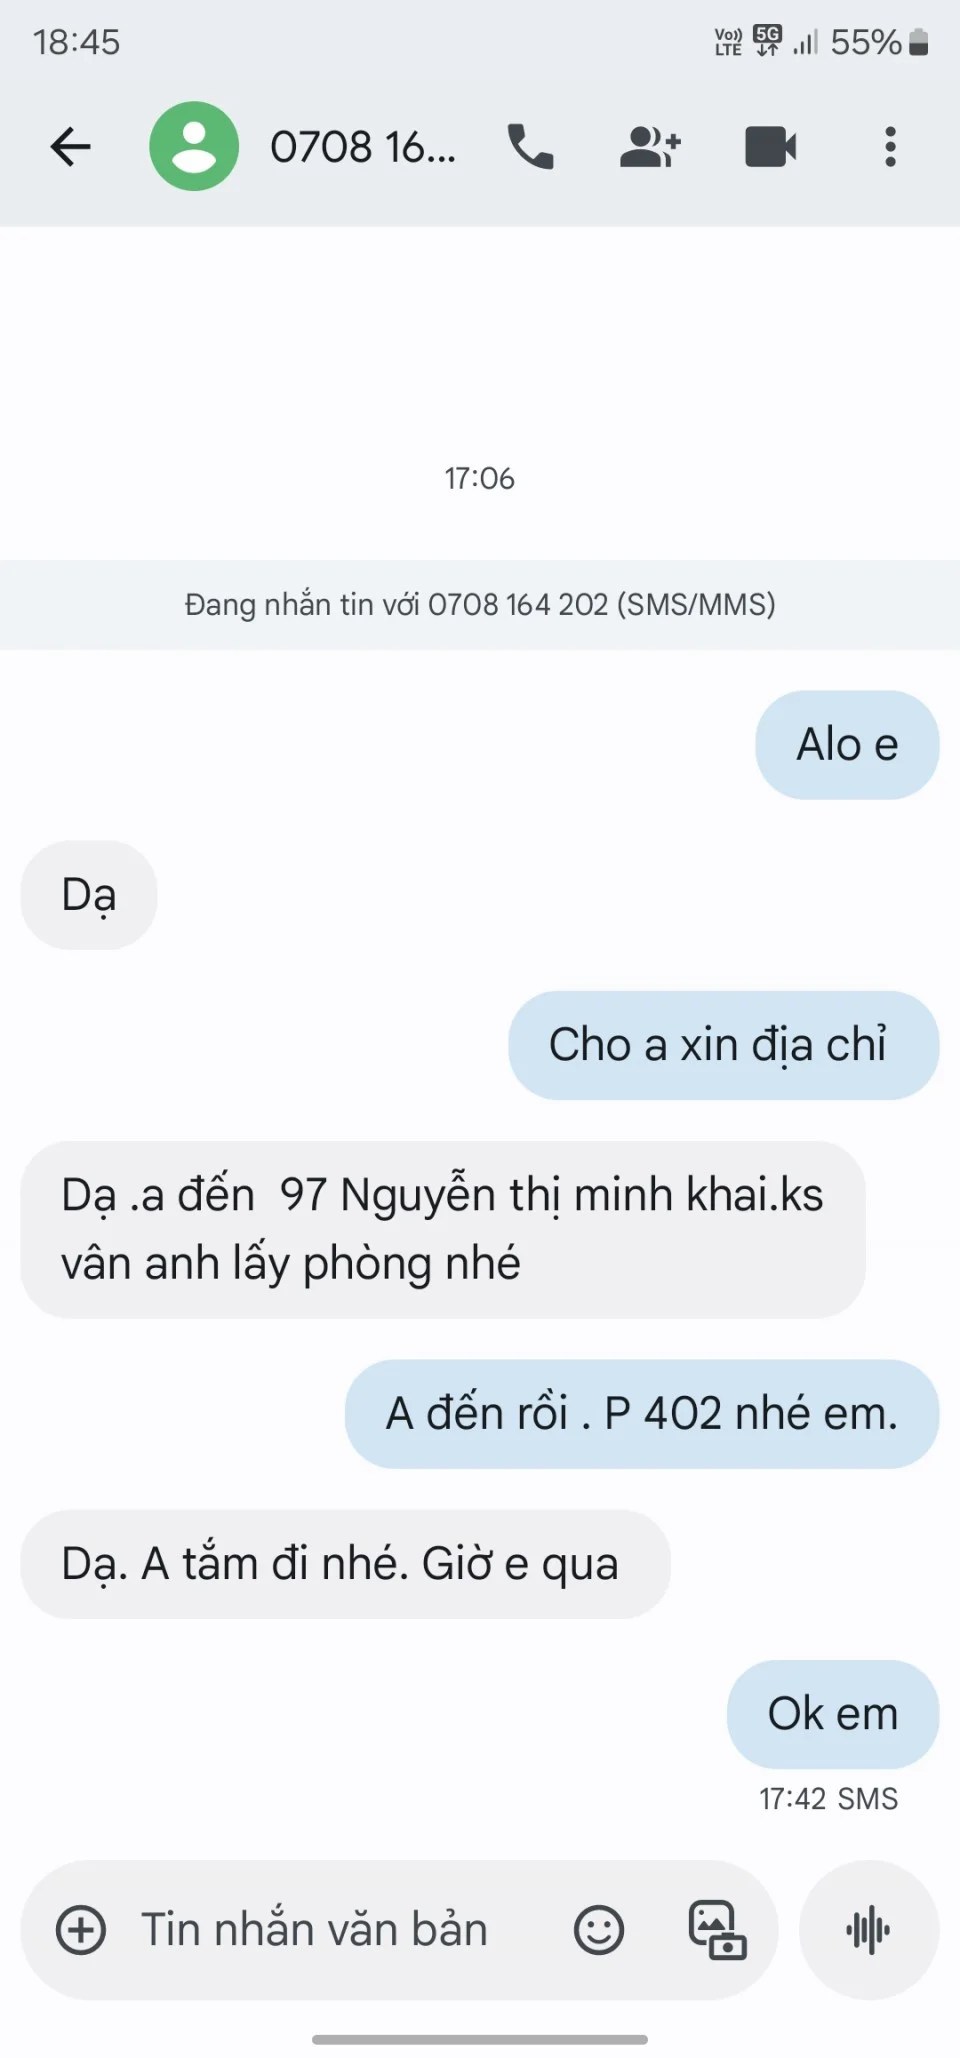
Task: Select the 'Ok em' sent message
Action: point(833,1714)
